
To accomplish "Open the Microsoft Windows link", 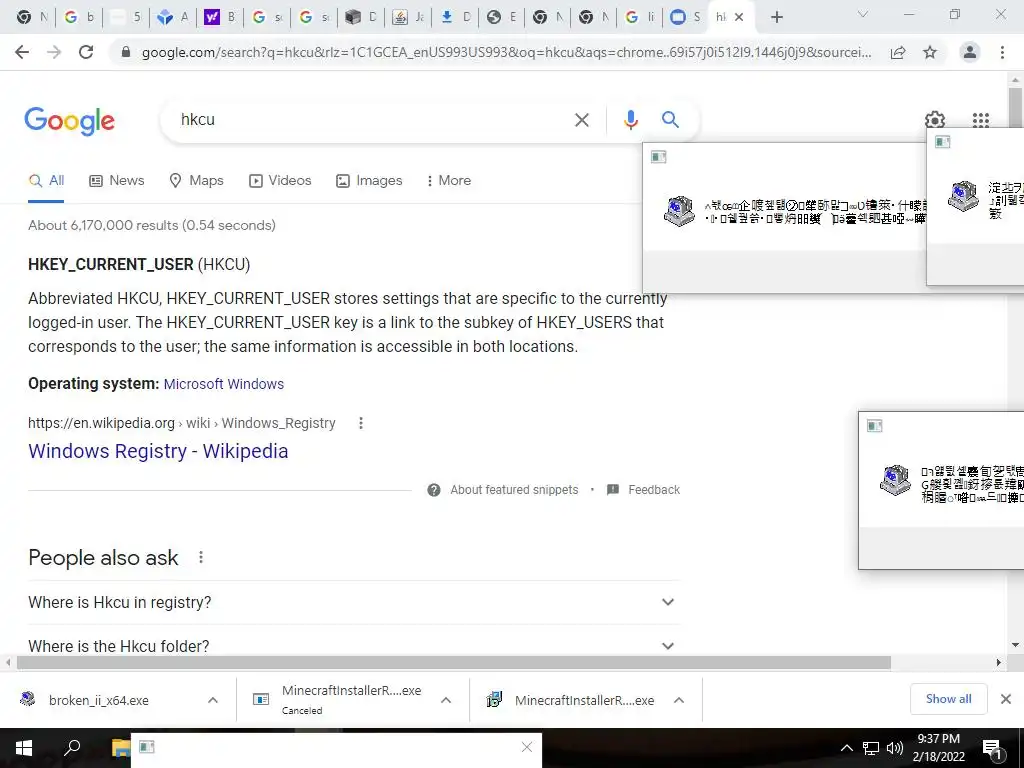I will click(223, 384).
